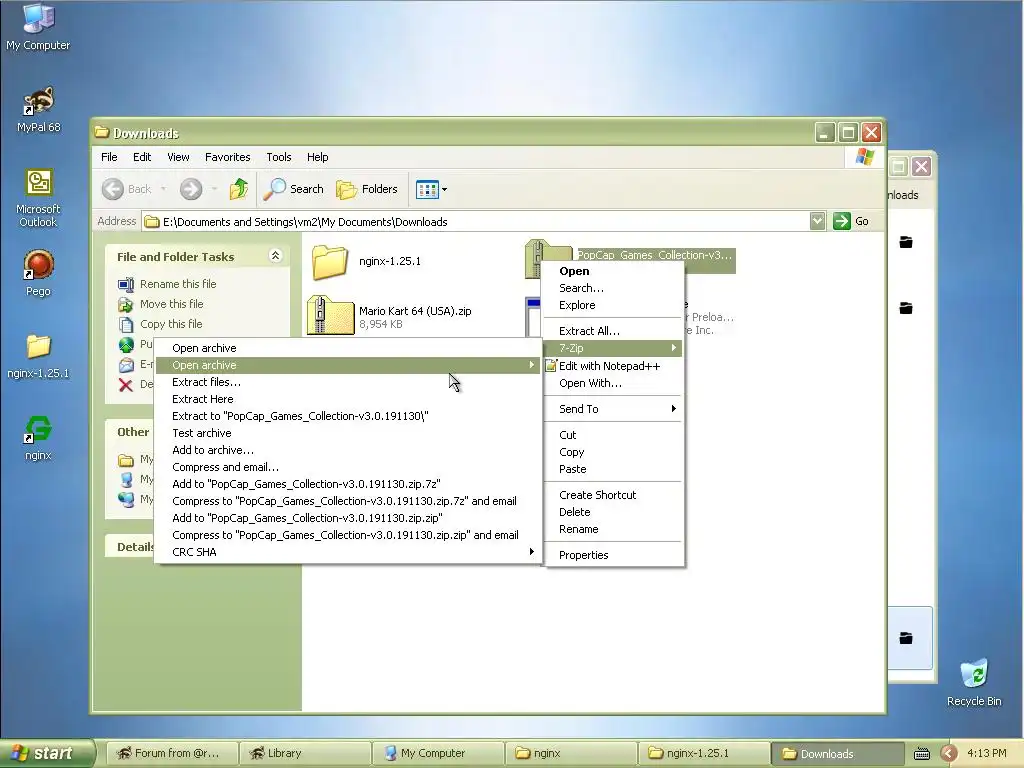The height and width of the screenshot is (768, 1024).
Task: Choose Rename in the context menu
Action: click(613, 529)
